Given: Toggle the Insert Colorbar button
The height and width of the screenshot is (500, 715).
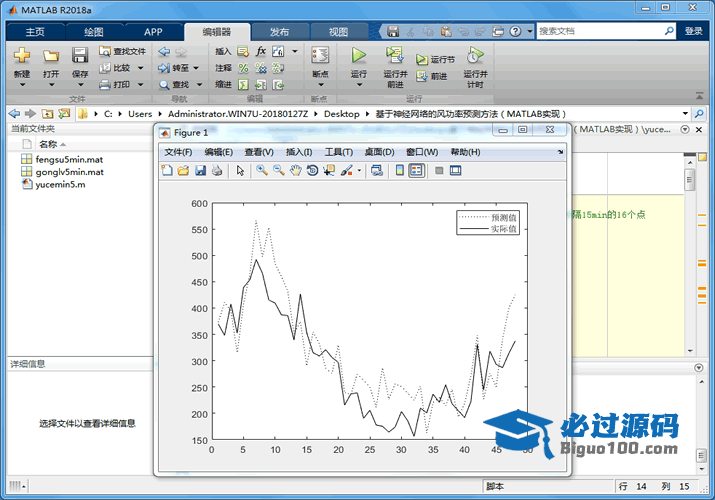Looking at the screenshot, I should tap(399, 171).
